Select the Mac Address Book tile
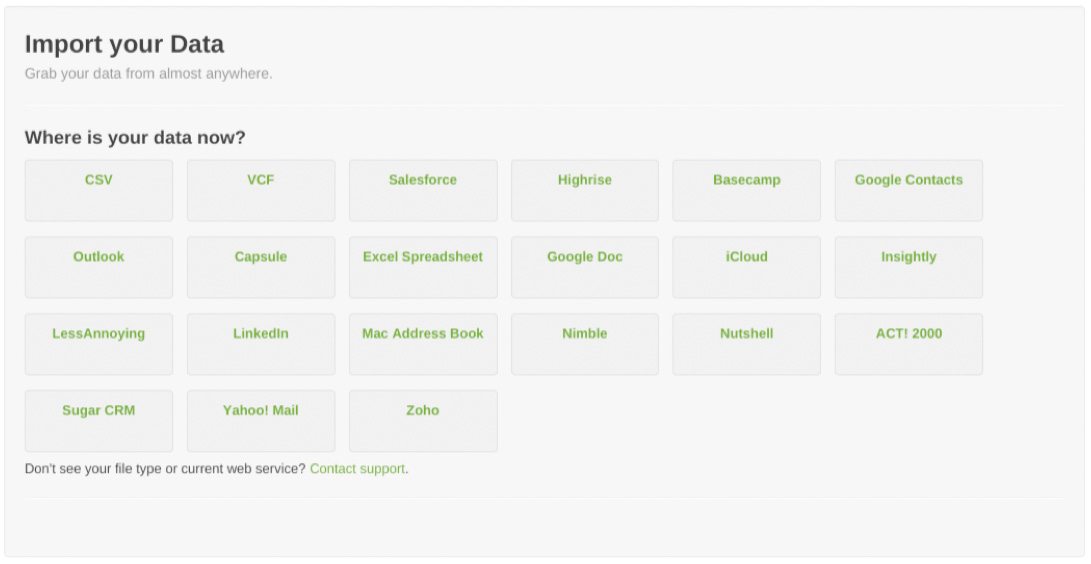Screen dimensions: 1091x564 (x=423, y=344)
